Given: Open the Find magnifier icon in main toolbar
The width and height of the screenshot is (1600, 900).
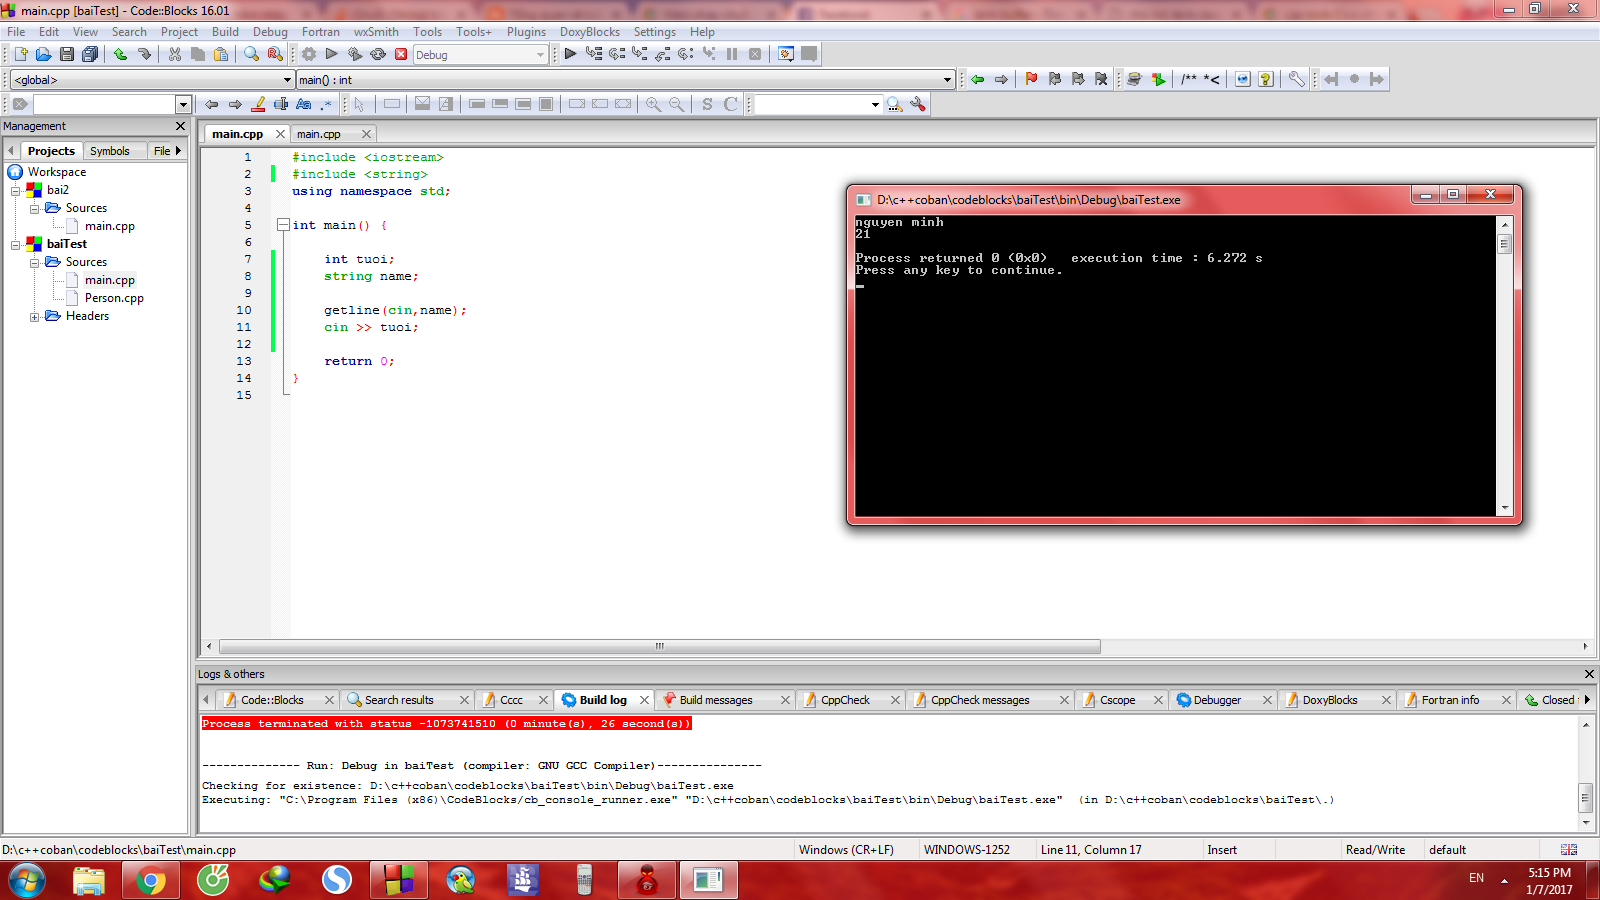Looking at the screenshot, I should [x=251, y=54].
